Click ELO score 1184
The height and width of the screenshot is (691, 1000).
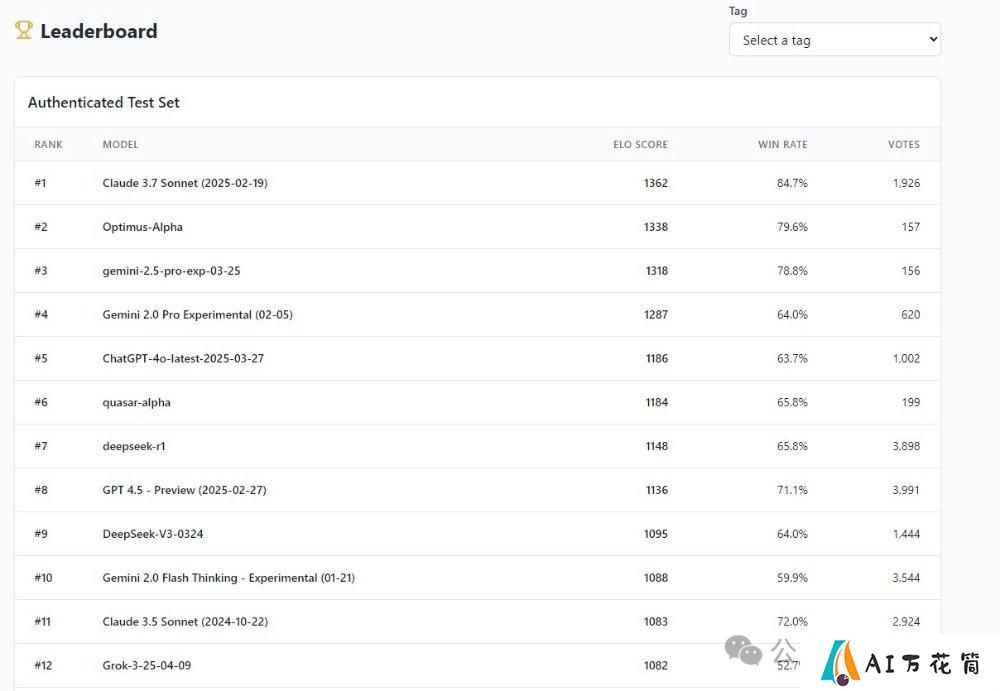coord(657,403)
